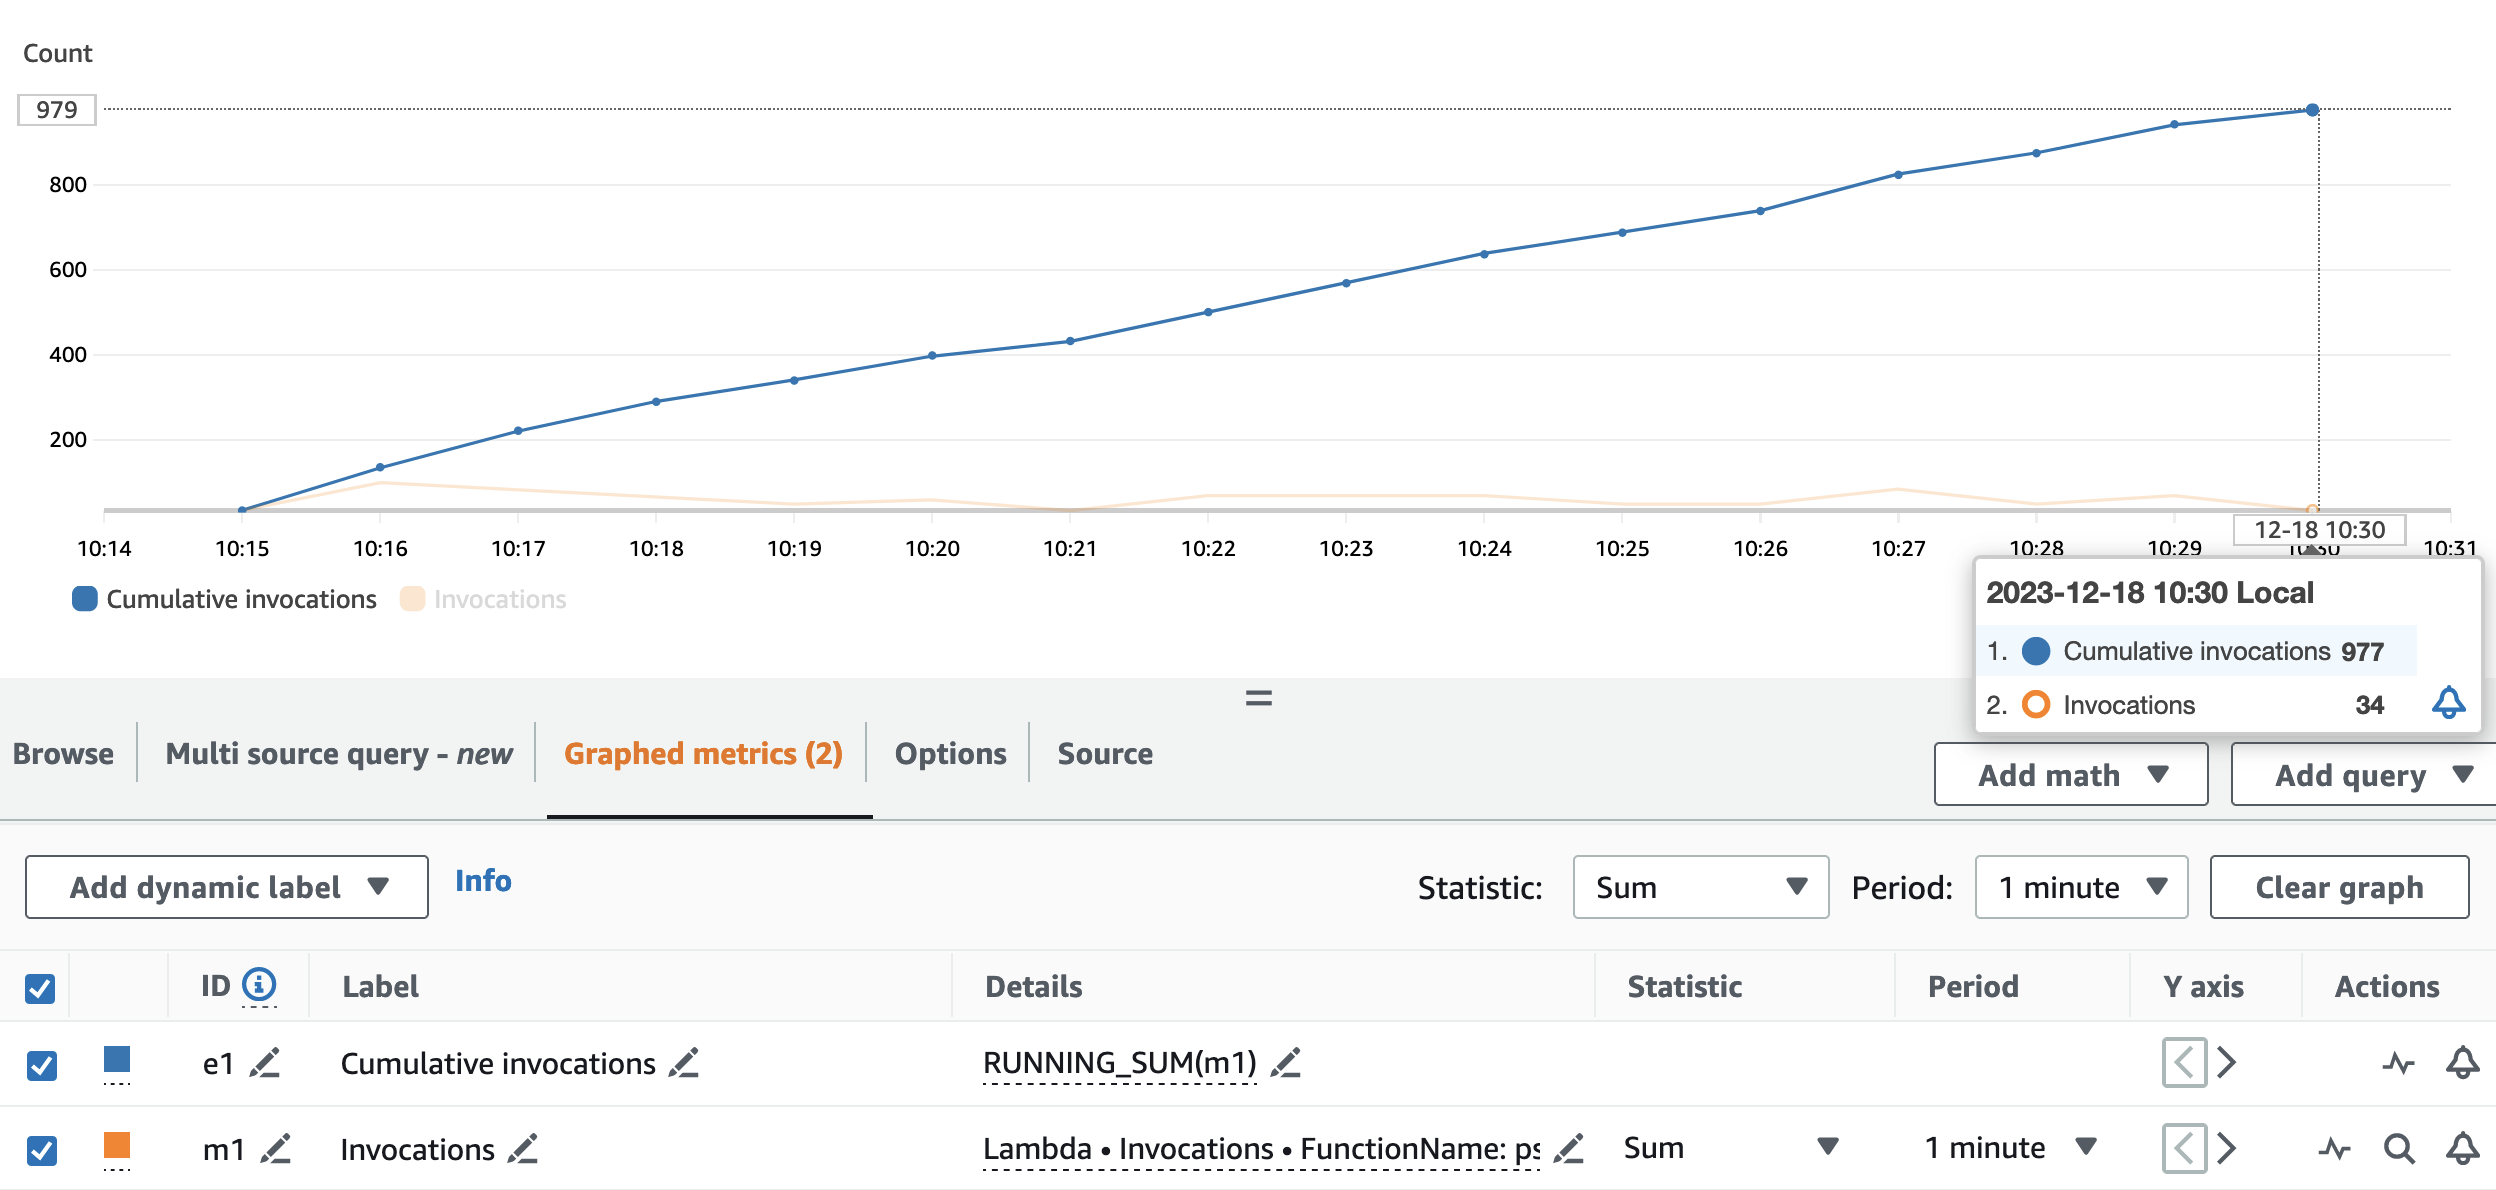Uncheck the e1 metric checkbox

41,1065
